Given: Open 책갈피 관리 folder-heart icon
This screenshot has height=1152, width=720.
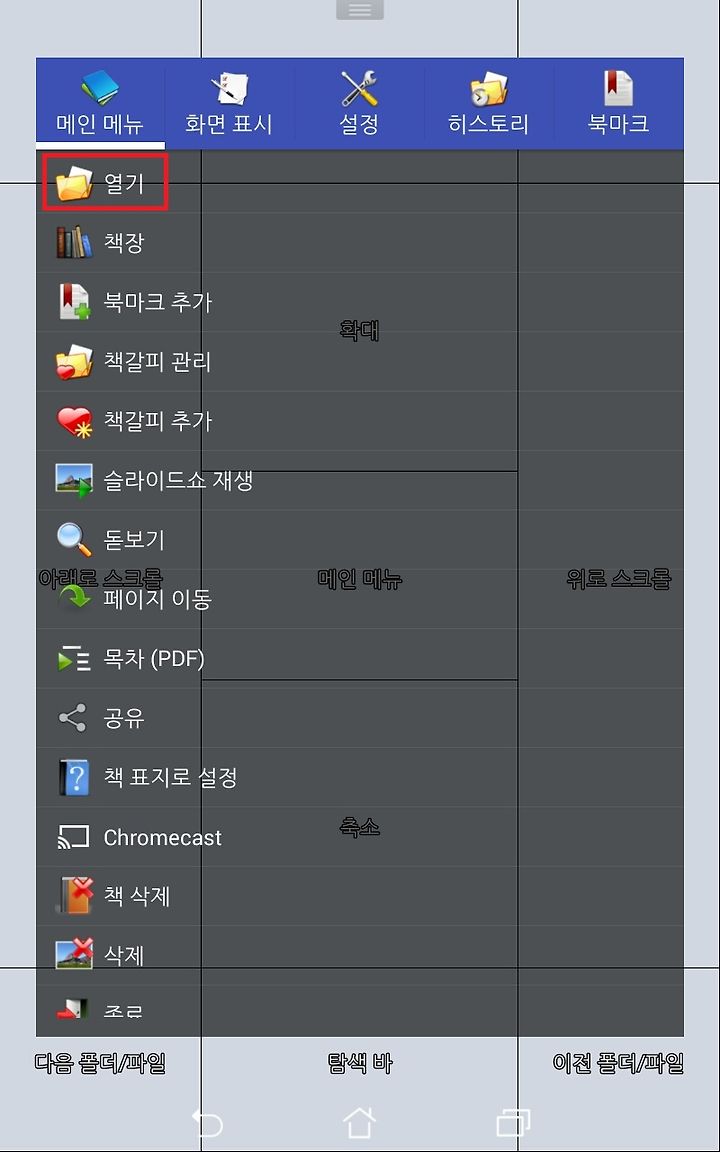Looking at the screenshot, I should [x=74, y=361].
